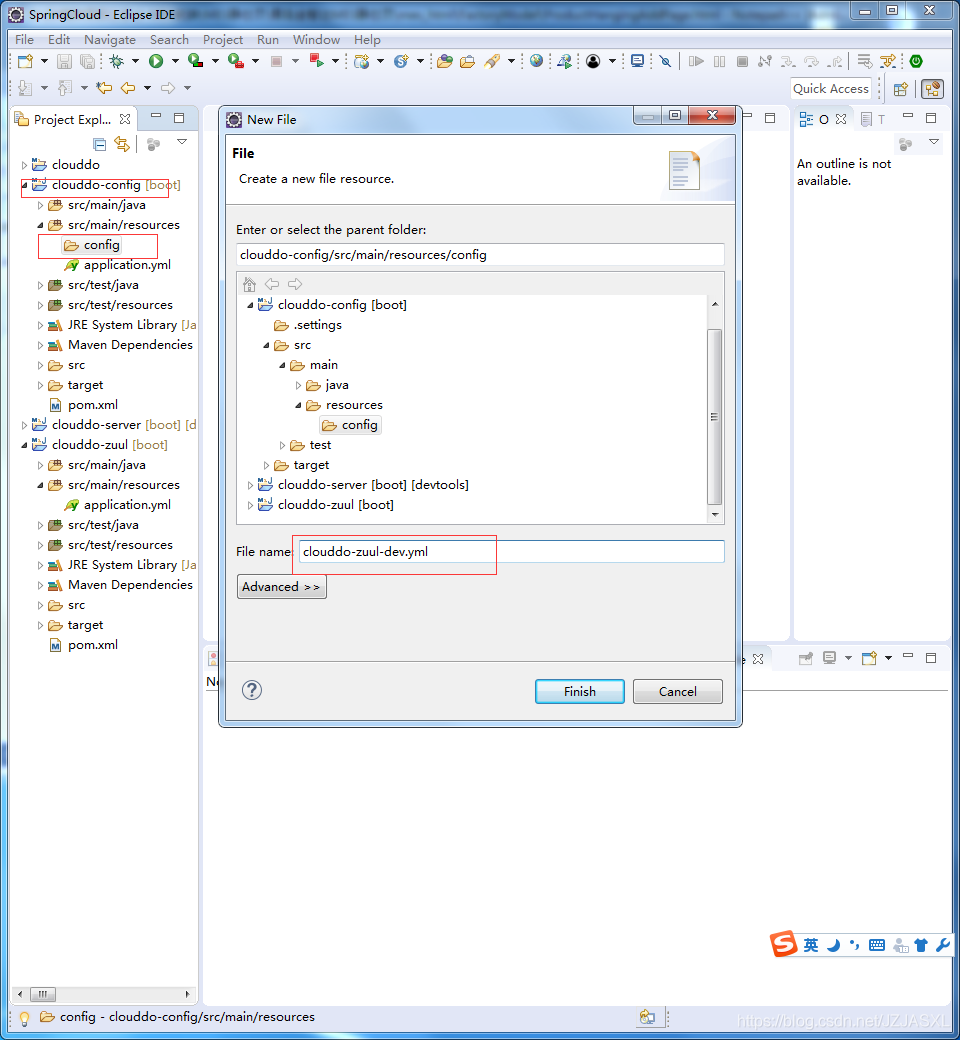Click the Suspend pause icon

(719, 62)
